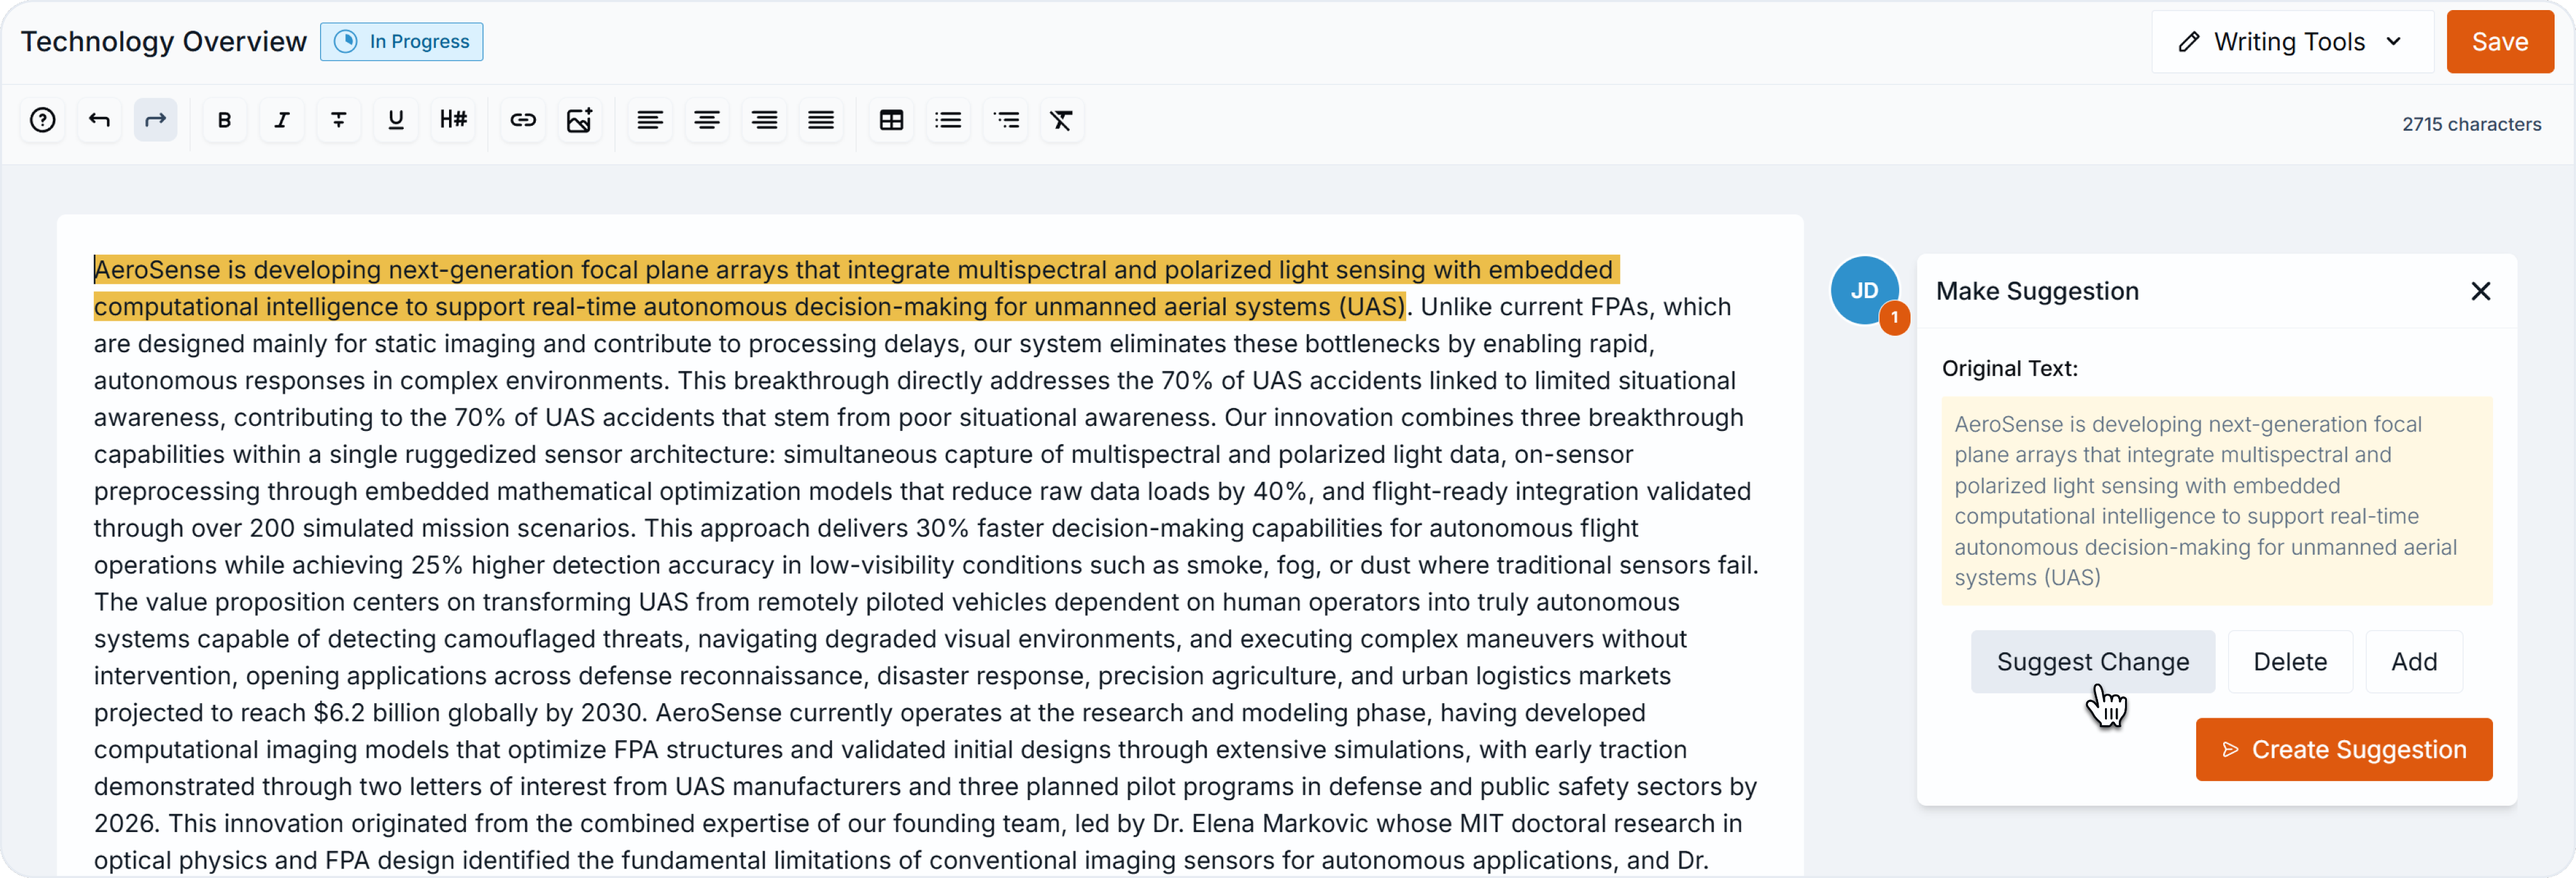
Task: Save the document
Action: pyautogui.click(x=2499, y=42)
